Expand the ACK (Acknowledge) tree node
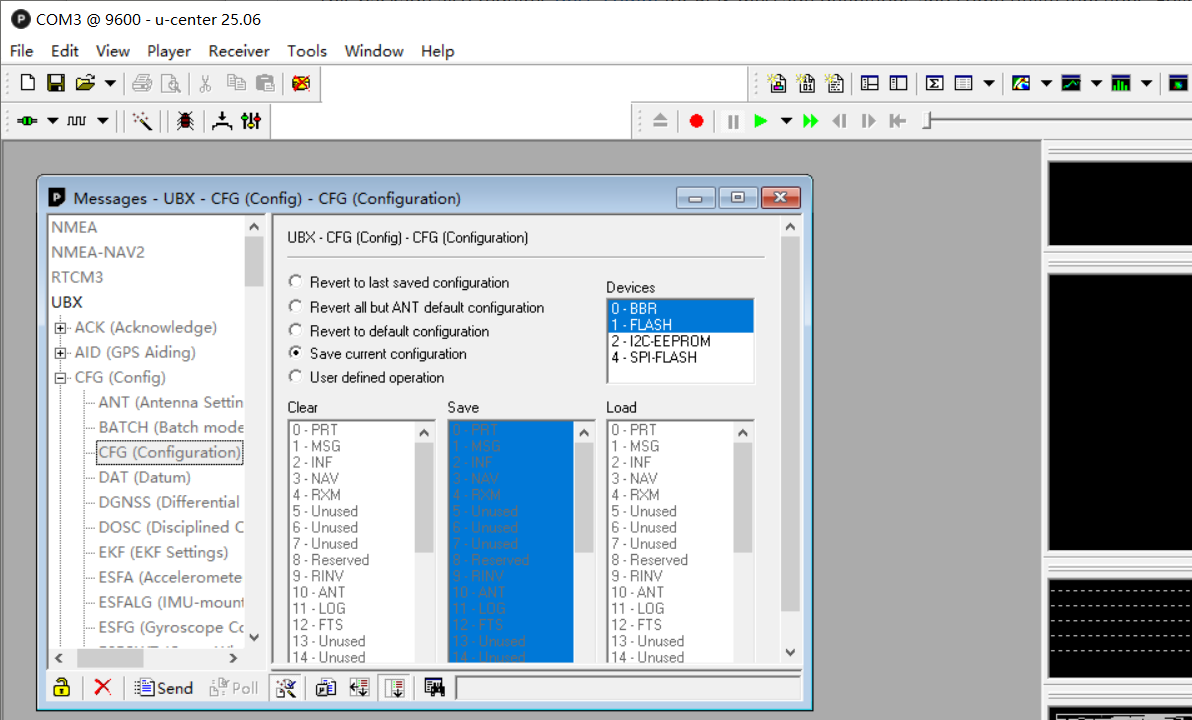Screen dimensions: 1192x720 (60, 328)
